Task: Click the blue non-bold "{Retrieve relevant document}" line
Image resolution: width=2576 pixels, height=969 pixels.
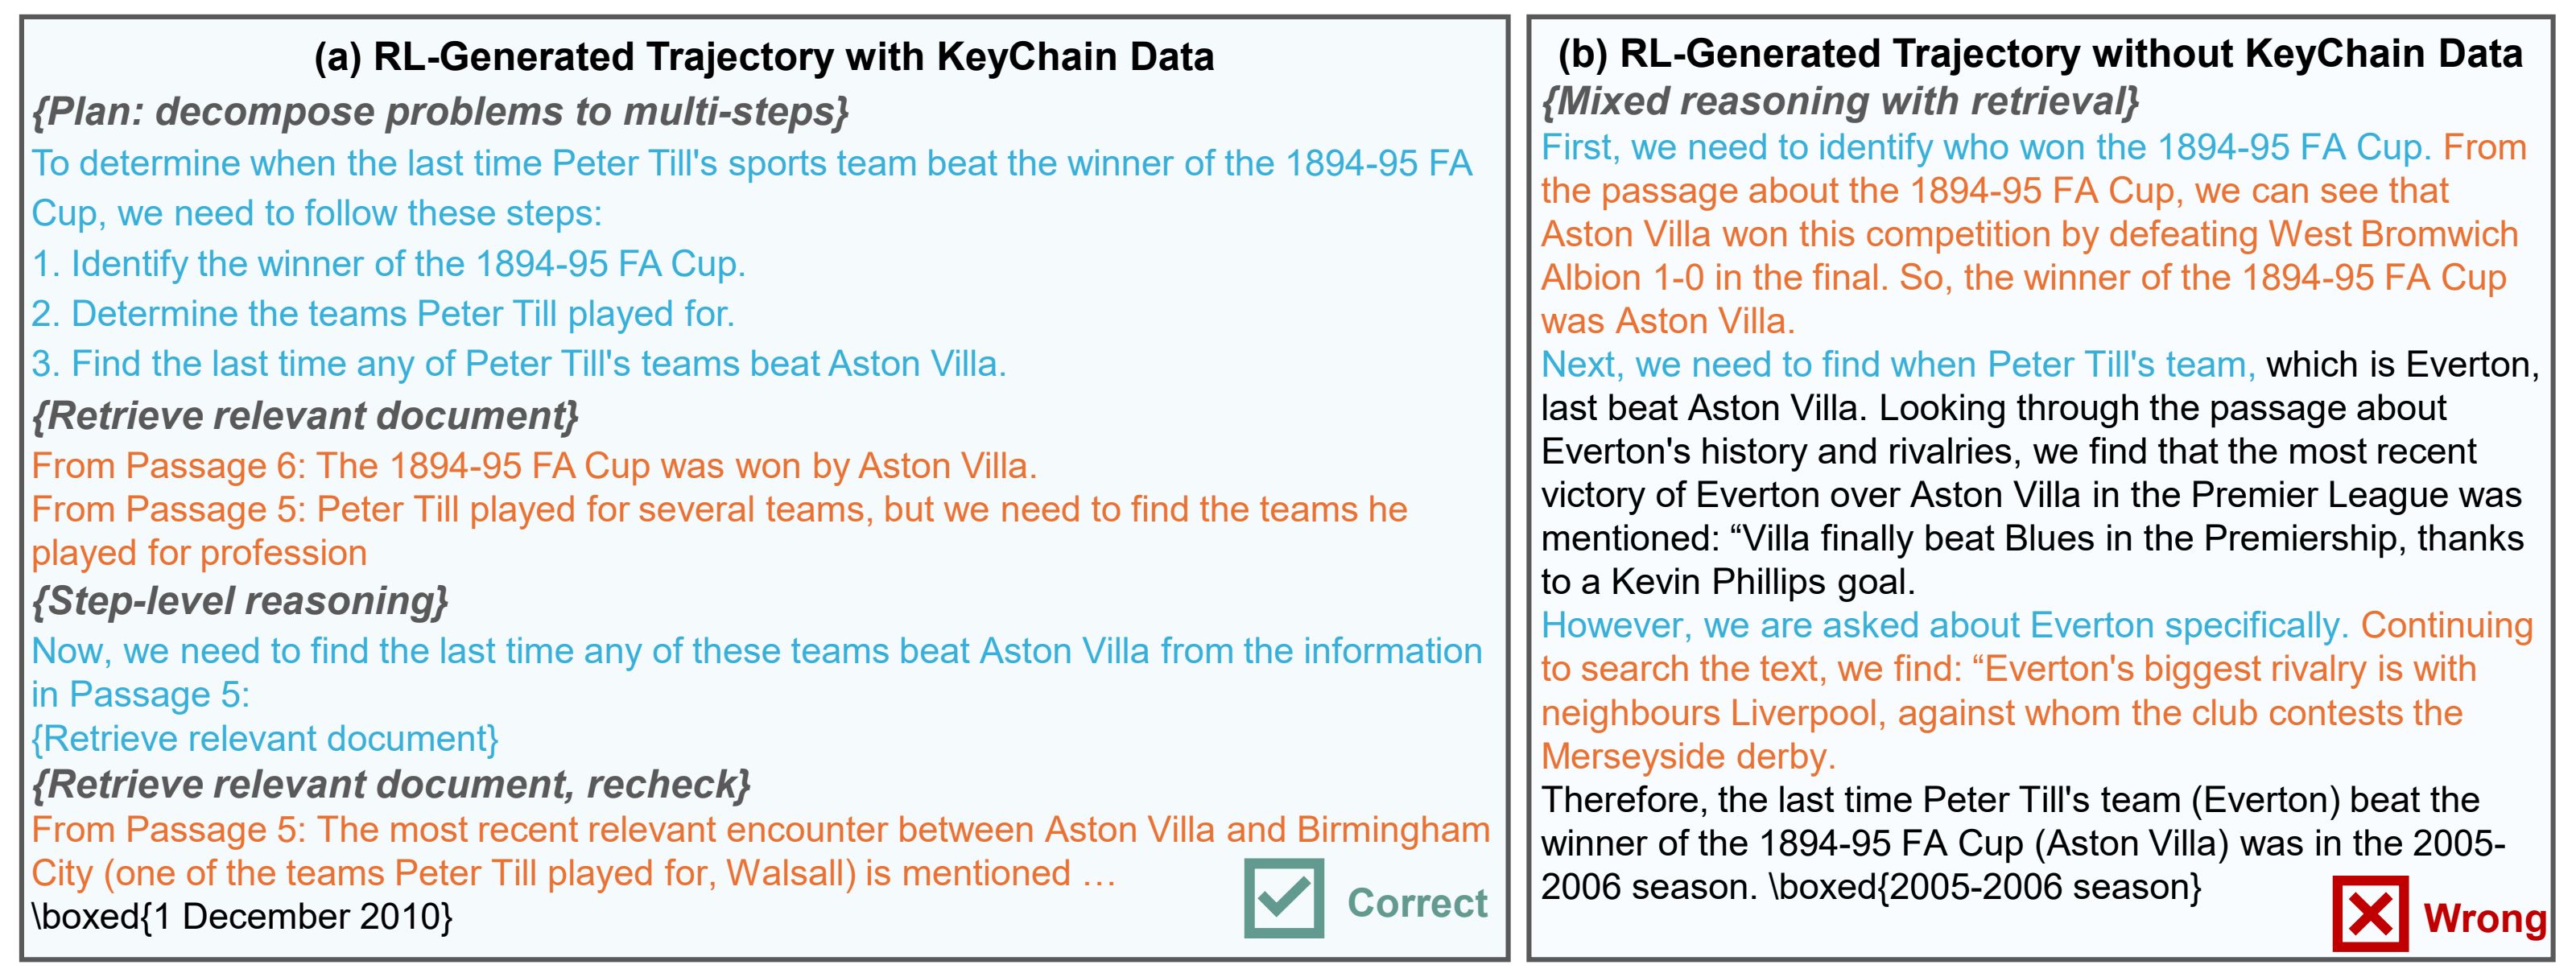Action: (265, 739)
